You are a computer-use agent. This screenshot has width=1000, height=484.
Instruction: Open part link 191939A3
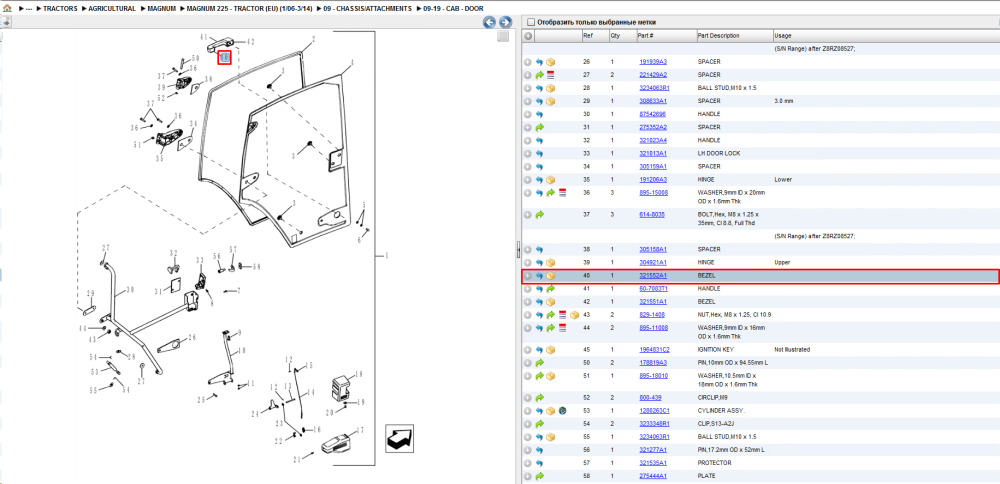point(653,62)
